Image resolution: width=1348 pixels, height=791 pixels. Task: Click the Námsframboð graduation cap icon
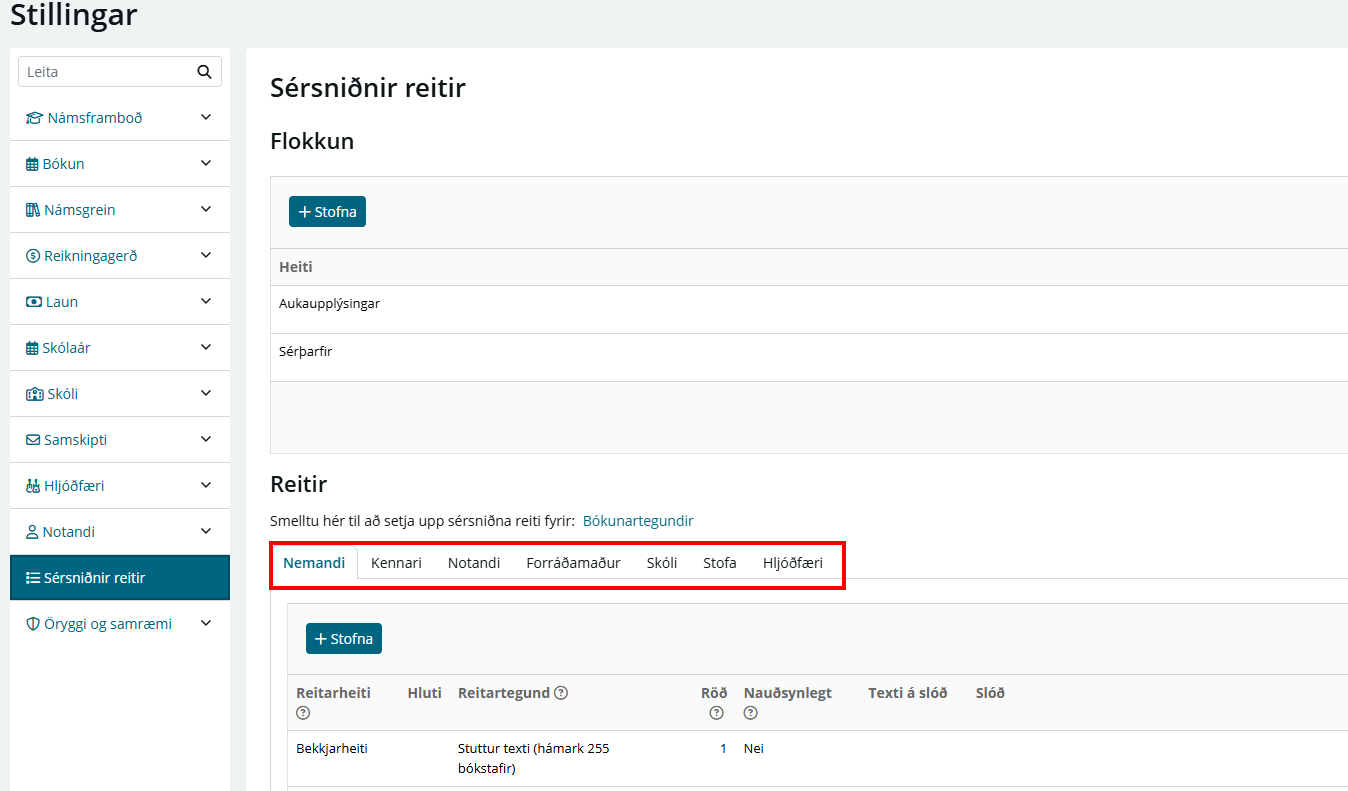[x=35, y=118]
